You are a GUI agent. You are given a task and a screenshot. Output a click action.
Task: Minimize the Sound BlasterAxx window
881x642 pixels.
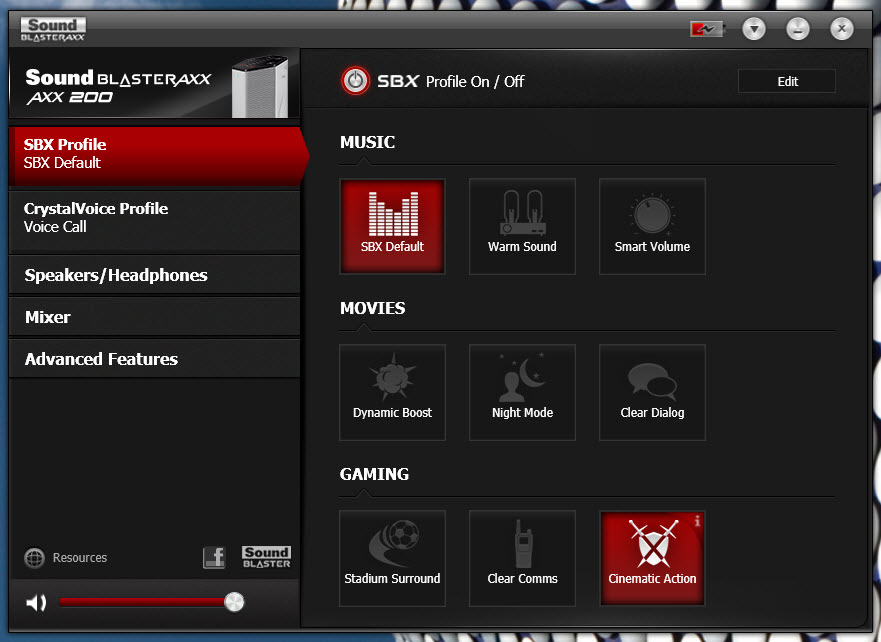point(798,29)
